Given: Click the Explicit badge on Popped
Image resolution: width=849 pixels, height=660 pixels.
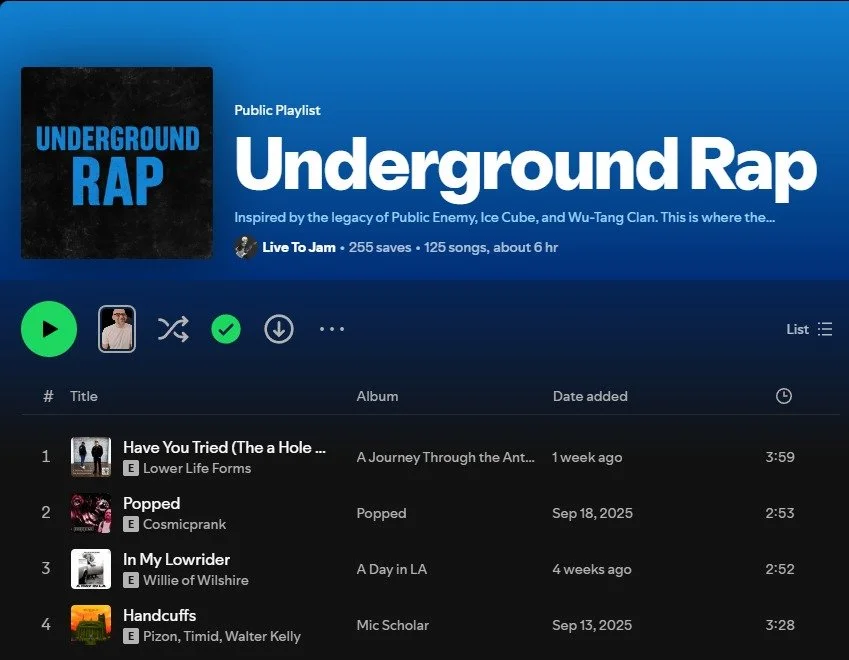Looking at the screenshot, I should point(131,524).
